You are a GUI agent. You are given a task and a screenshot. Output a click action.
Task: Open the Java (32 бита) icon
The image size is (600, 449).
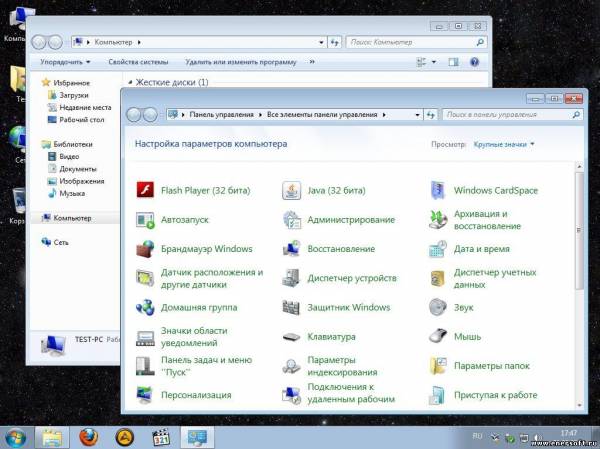click(292, 190)
